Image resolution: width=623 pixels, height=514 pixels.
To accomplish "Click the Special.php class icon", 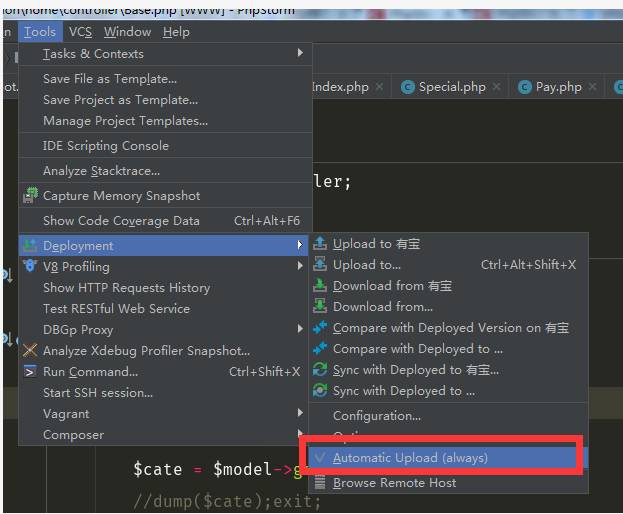I will point(408,87).
